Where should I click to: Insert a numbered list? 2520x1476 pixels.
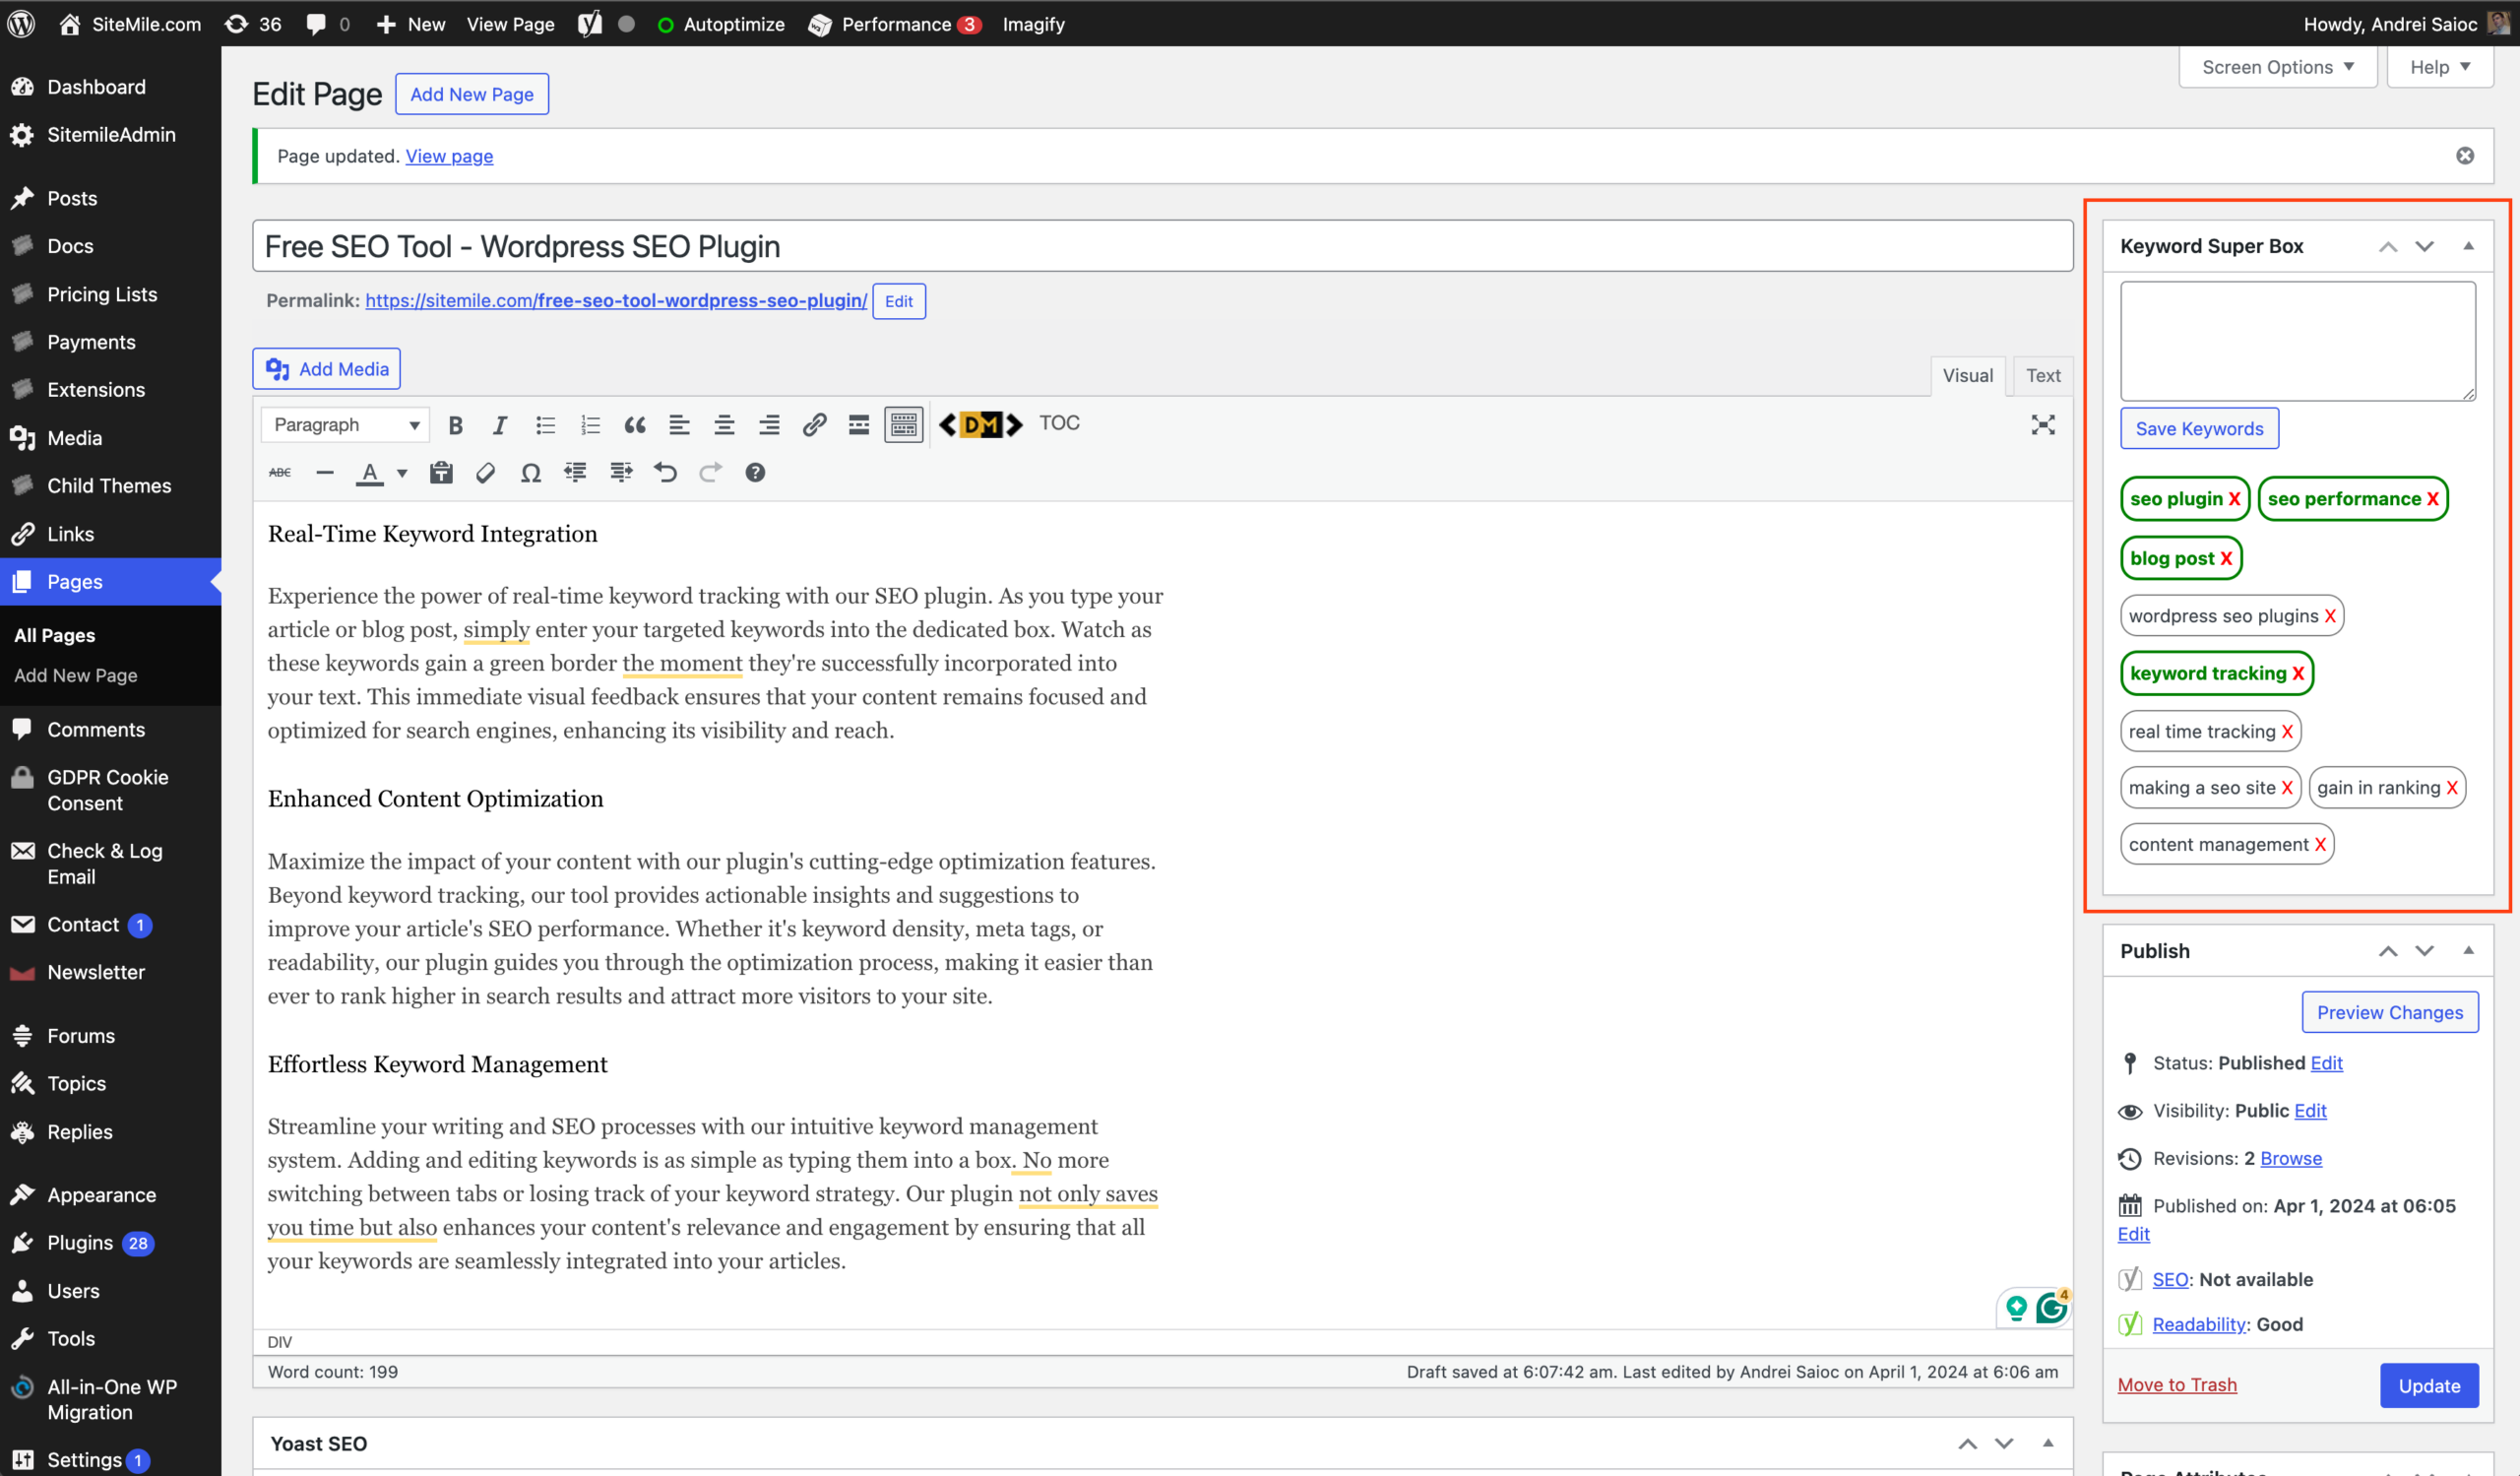(x=590, y=425)
